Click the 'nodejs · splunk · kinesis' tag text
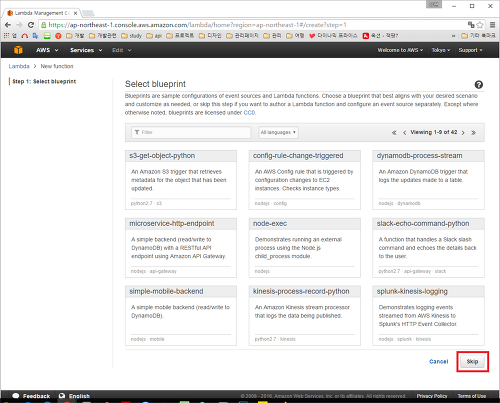Image resolution: width=500 pixels, height=403 pixels. click(x=405, y=339)
